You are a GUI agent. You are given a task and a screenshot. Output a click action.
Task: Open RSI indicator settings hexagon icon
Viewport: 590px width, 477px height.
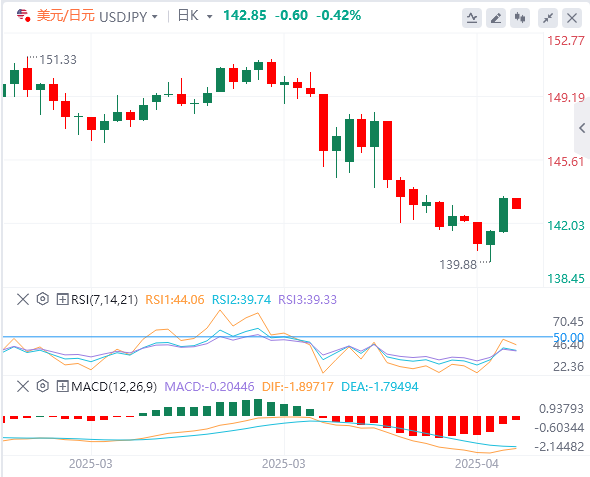[x=43, y=299]
